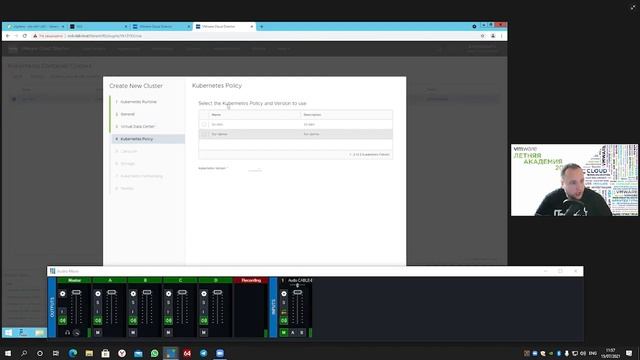Image resolution: width=640 pixels, height=360 pixels.
Task: Toggle the A button on the Audio CABLE input
Action: 293,333
